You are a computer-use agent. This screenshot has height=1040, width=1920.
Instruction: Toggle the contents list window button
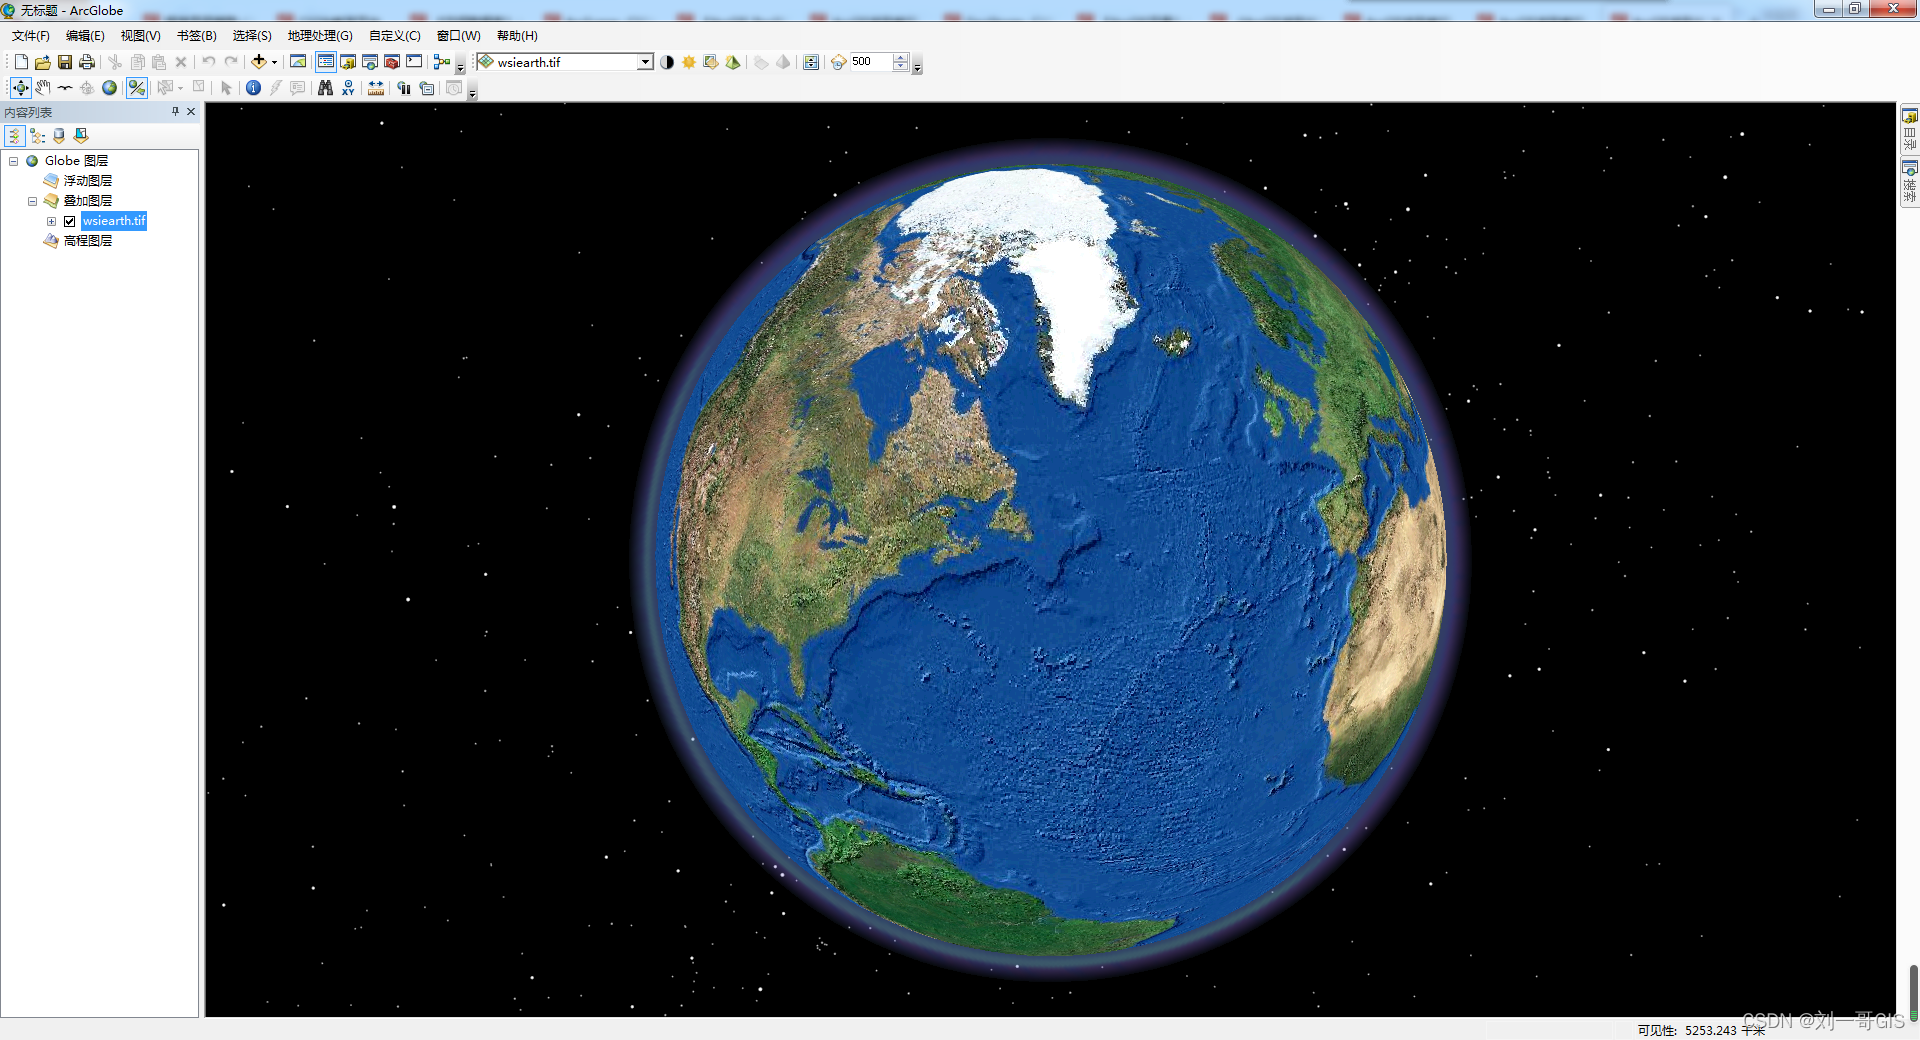click(x=326, y=62)
